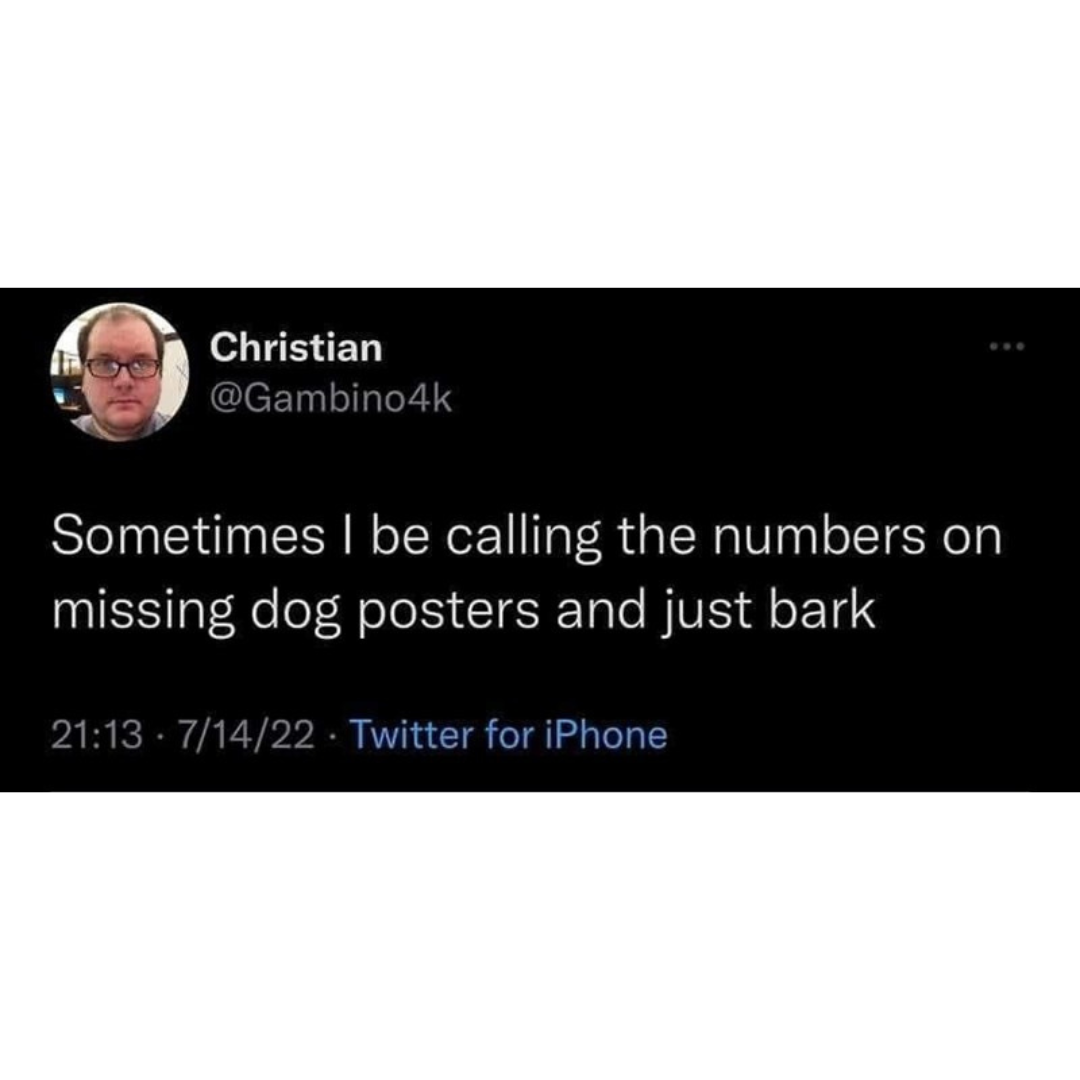Click the 7/14/22 date
Screen dimensions: 1080x1080
(247, 735)
